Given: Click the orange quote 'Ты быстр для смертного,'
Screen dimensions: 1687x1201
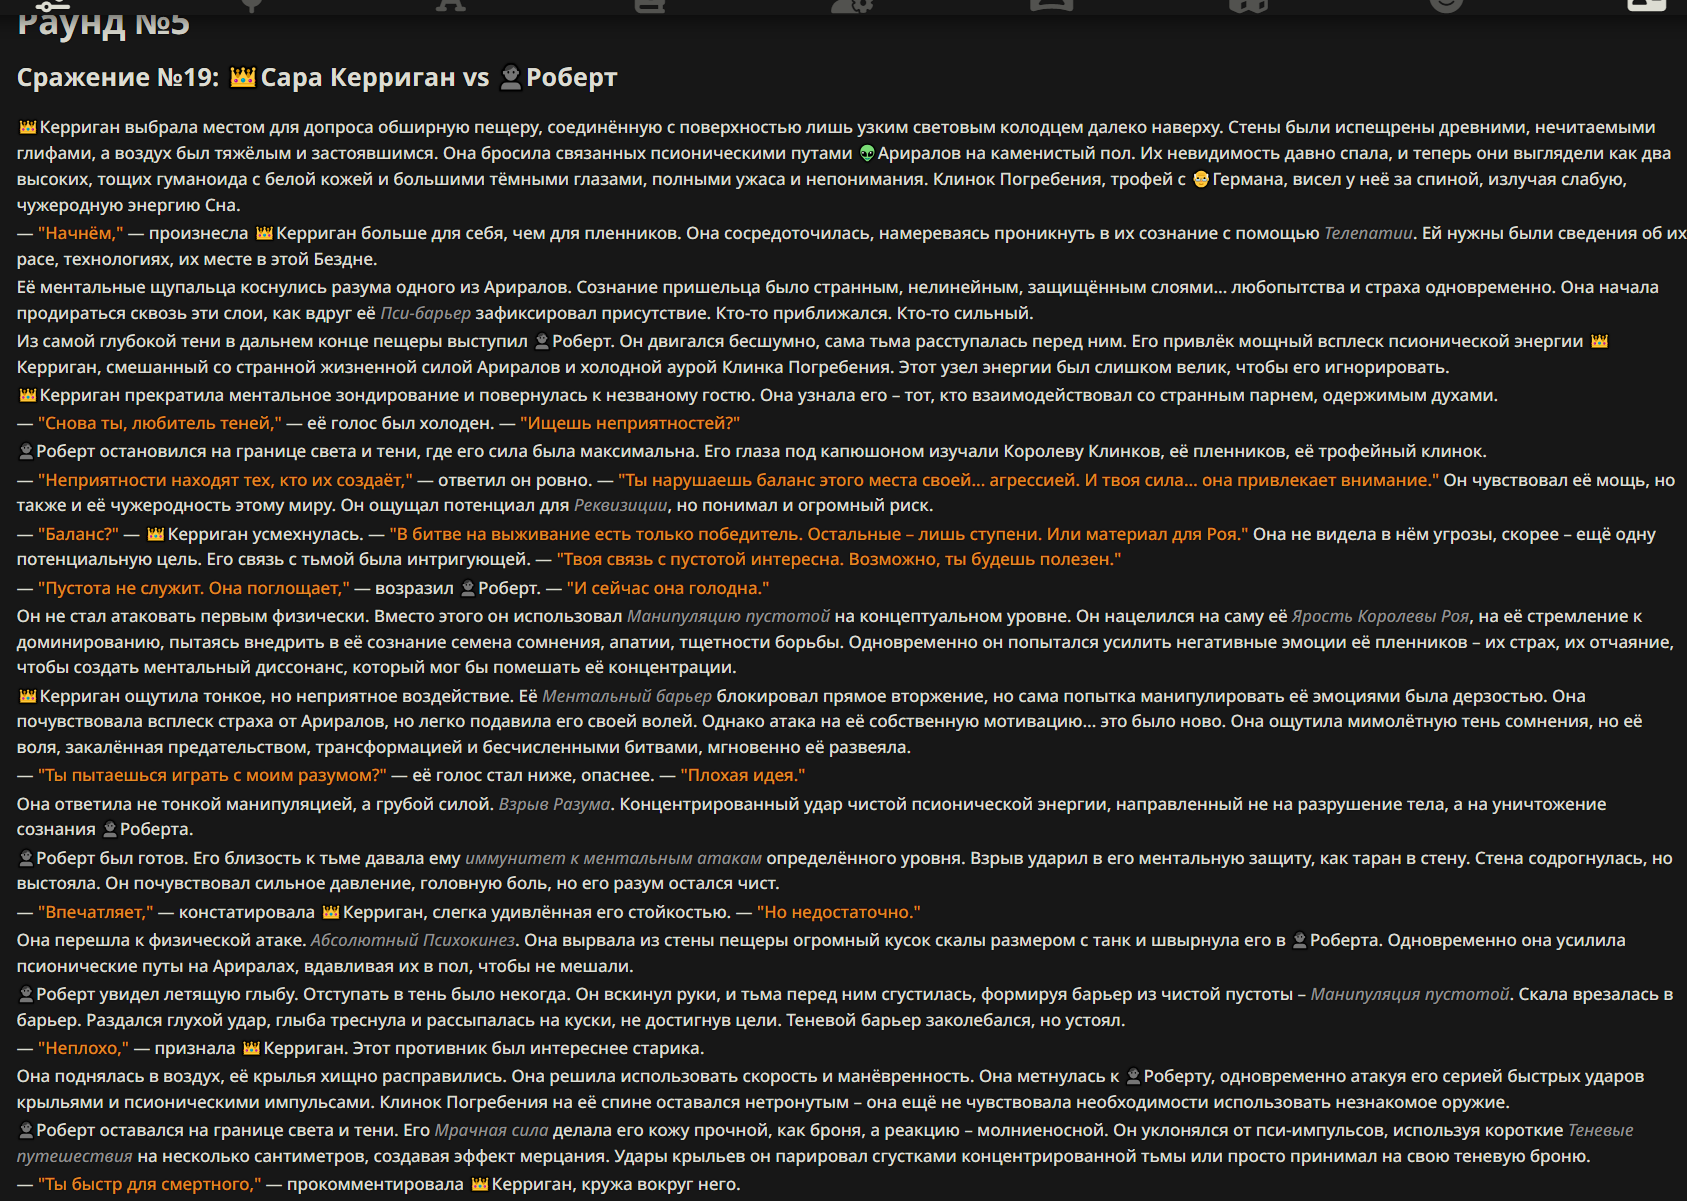Looking at the screenshot, I should tap(150, 1184).
